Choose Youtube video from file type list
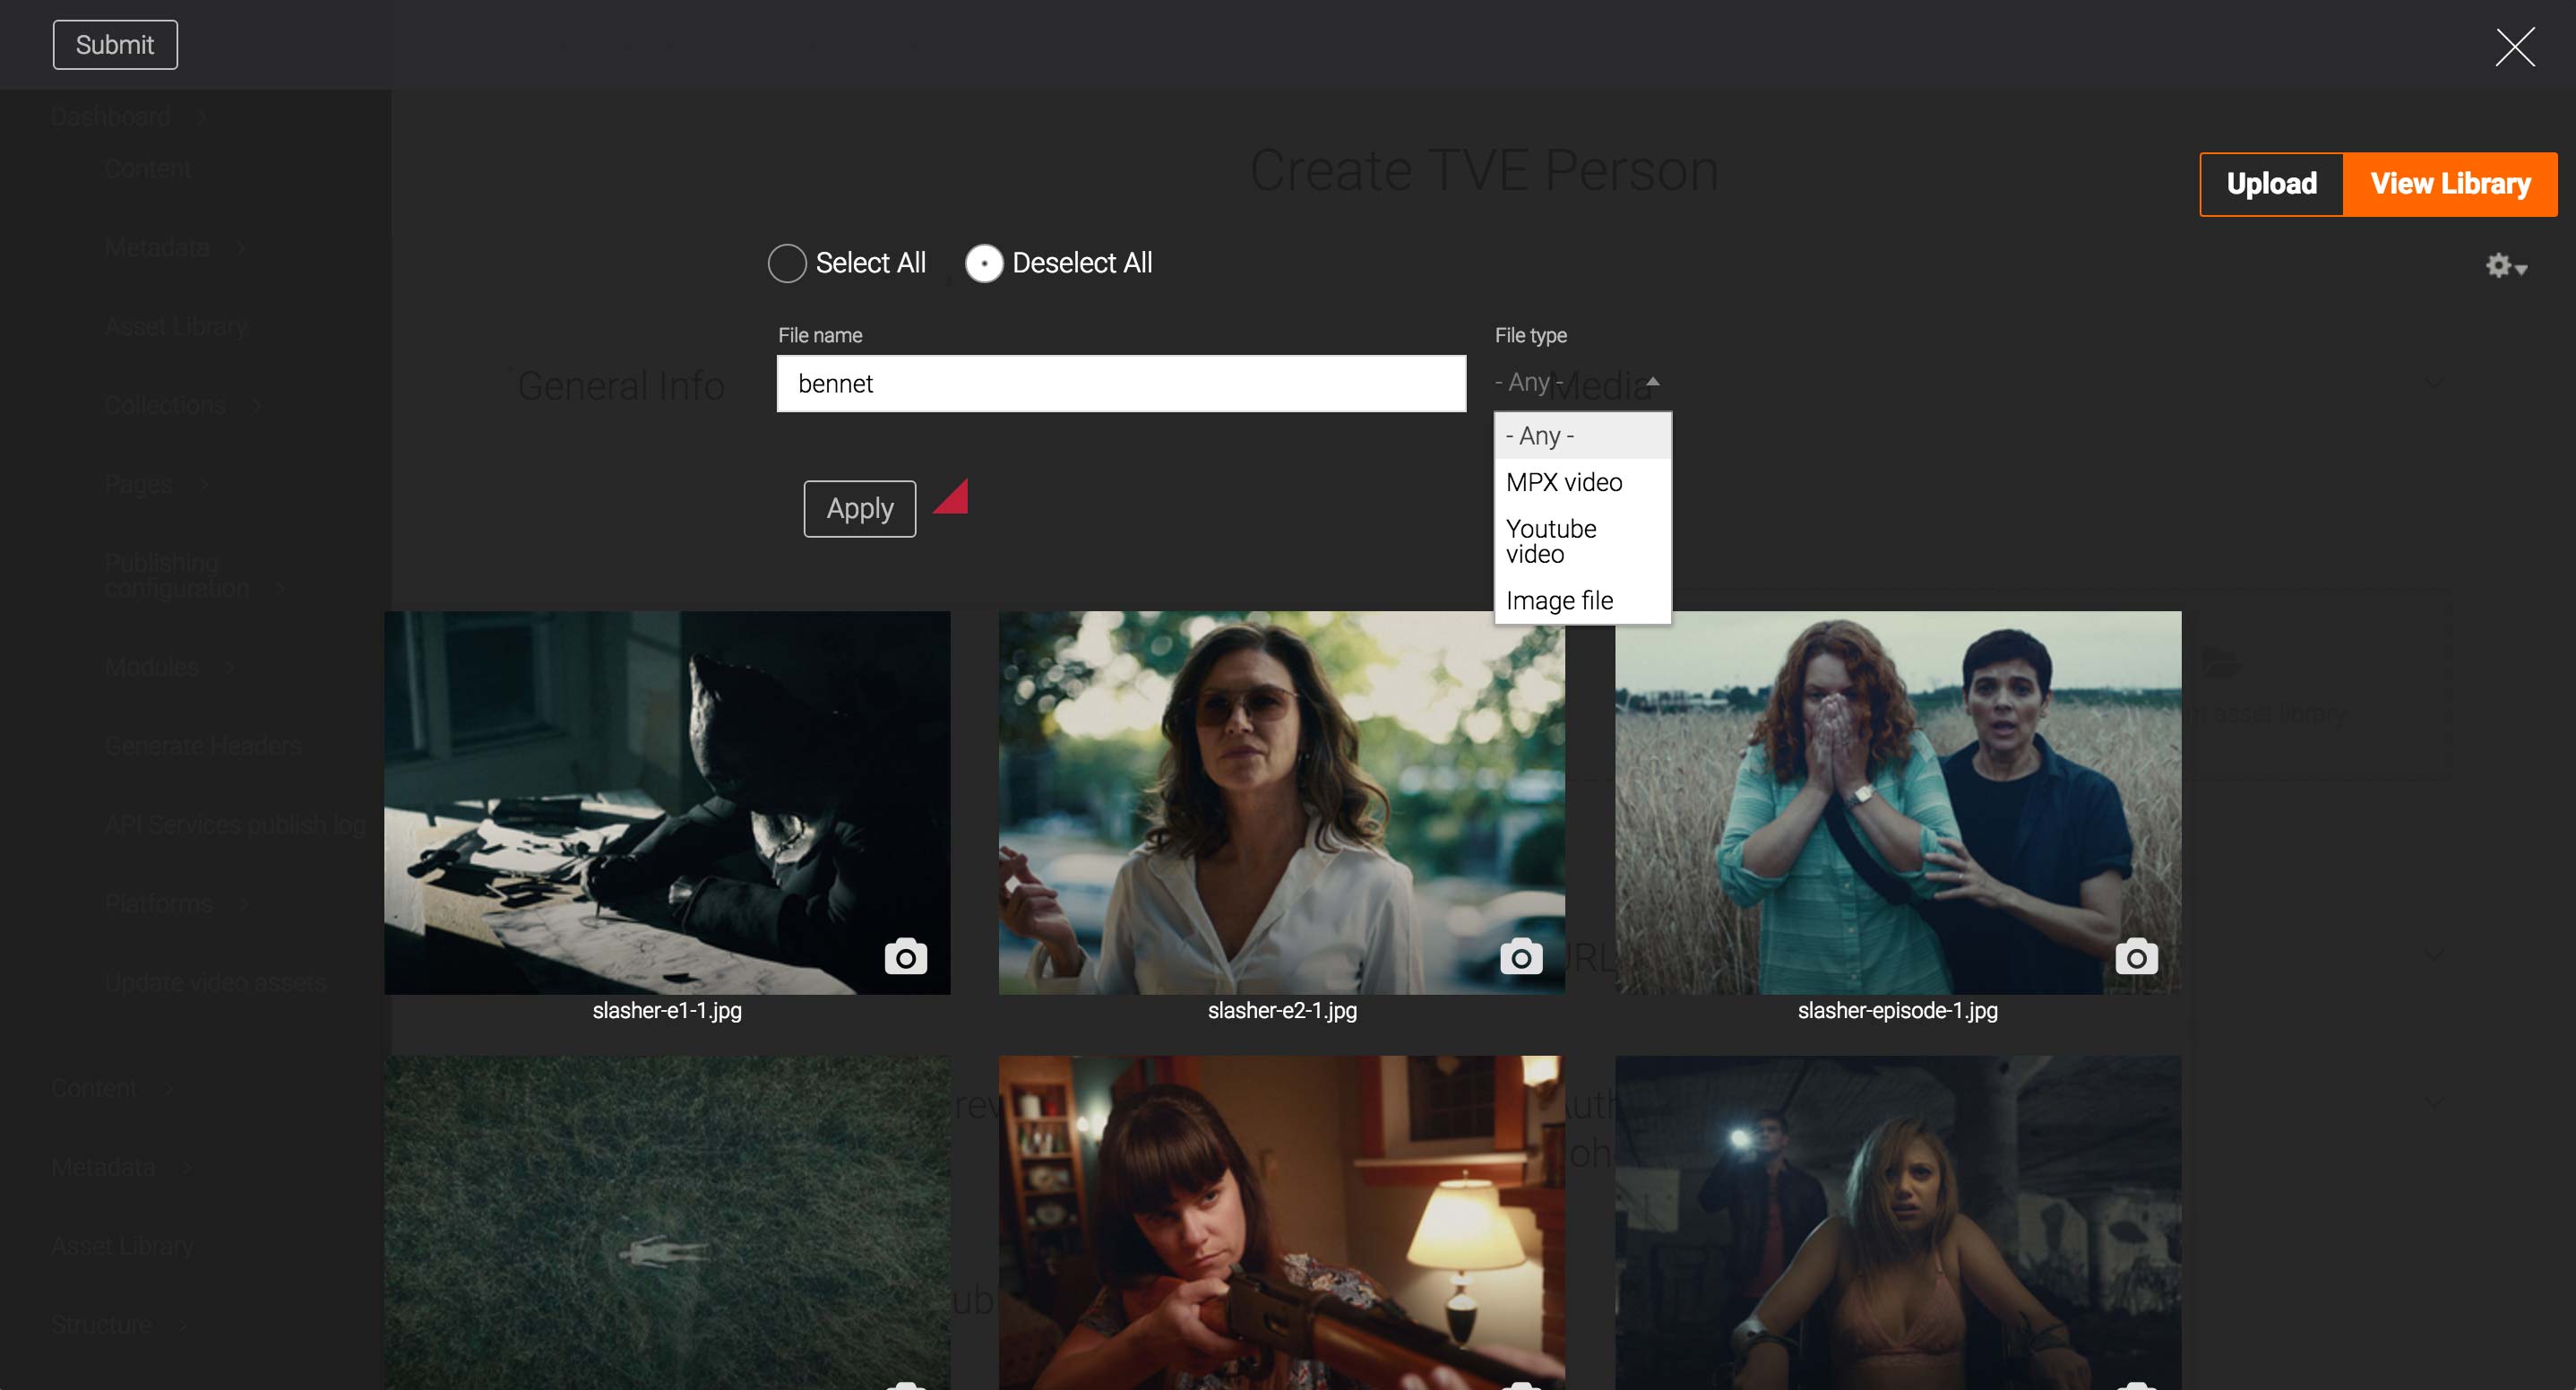The image size is (2576, 1390). [1550, 541]
